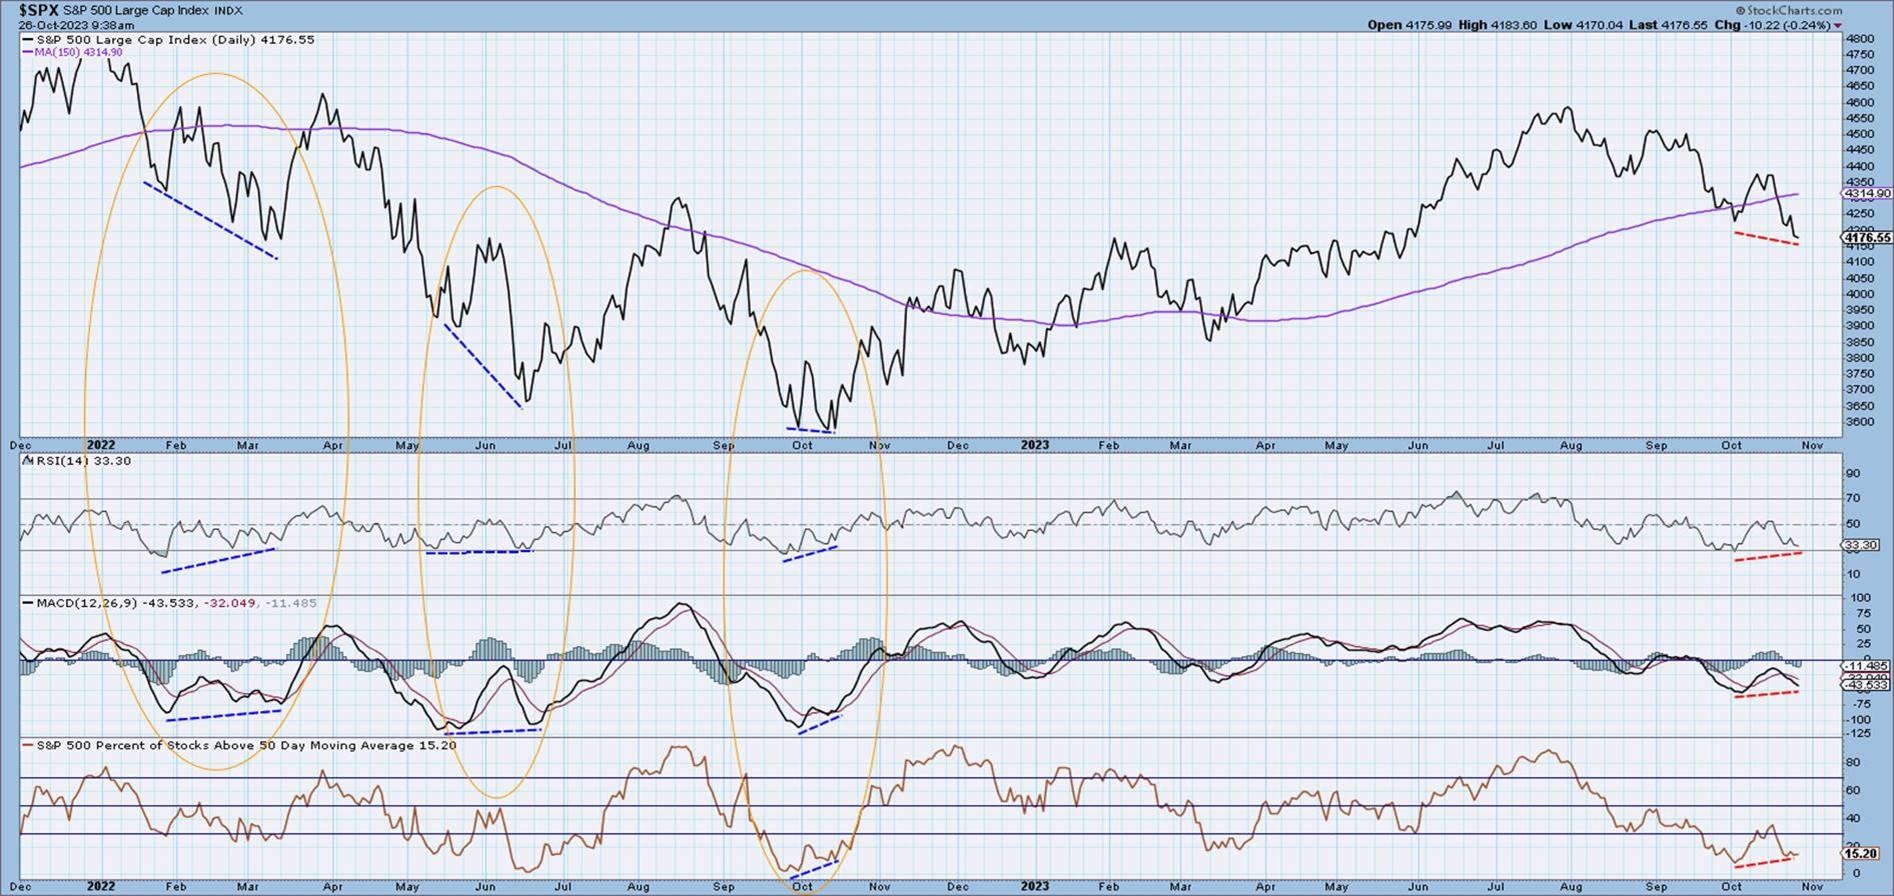Image resolution: width=1894 pixels, height=896 pixels.
Task: Click the red down-triangle beside the Chg value
Action: [1838, 26]
